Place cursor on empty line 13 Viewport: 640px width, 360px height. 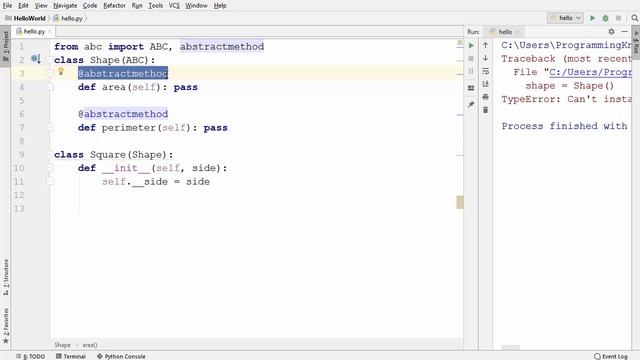tap(257, 209)
